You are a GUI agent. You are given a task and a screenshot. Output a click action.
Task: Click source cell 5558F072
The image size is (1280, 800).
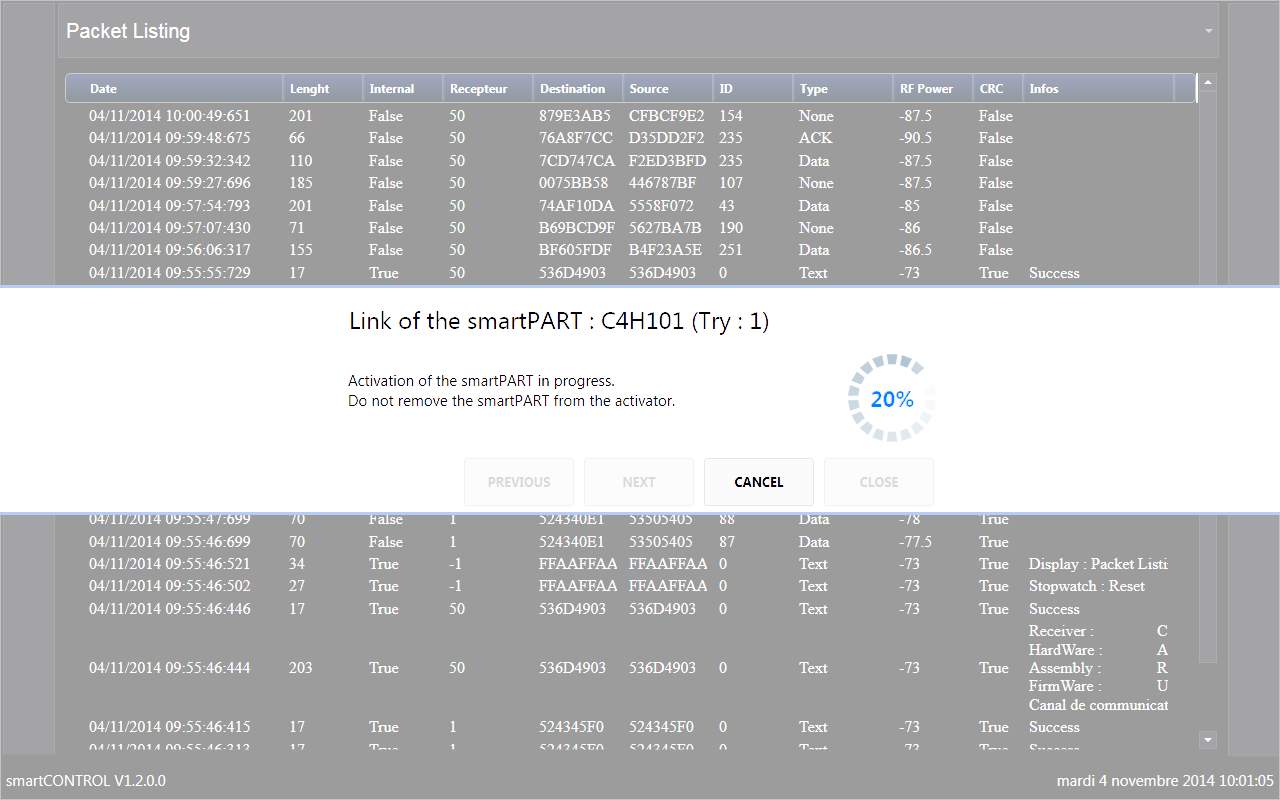(x=661, y=206)
